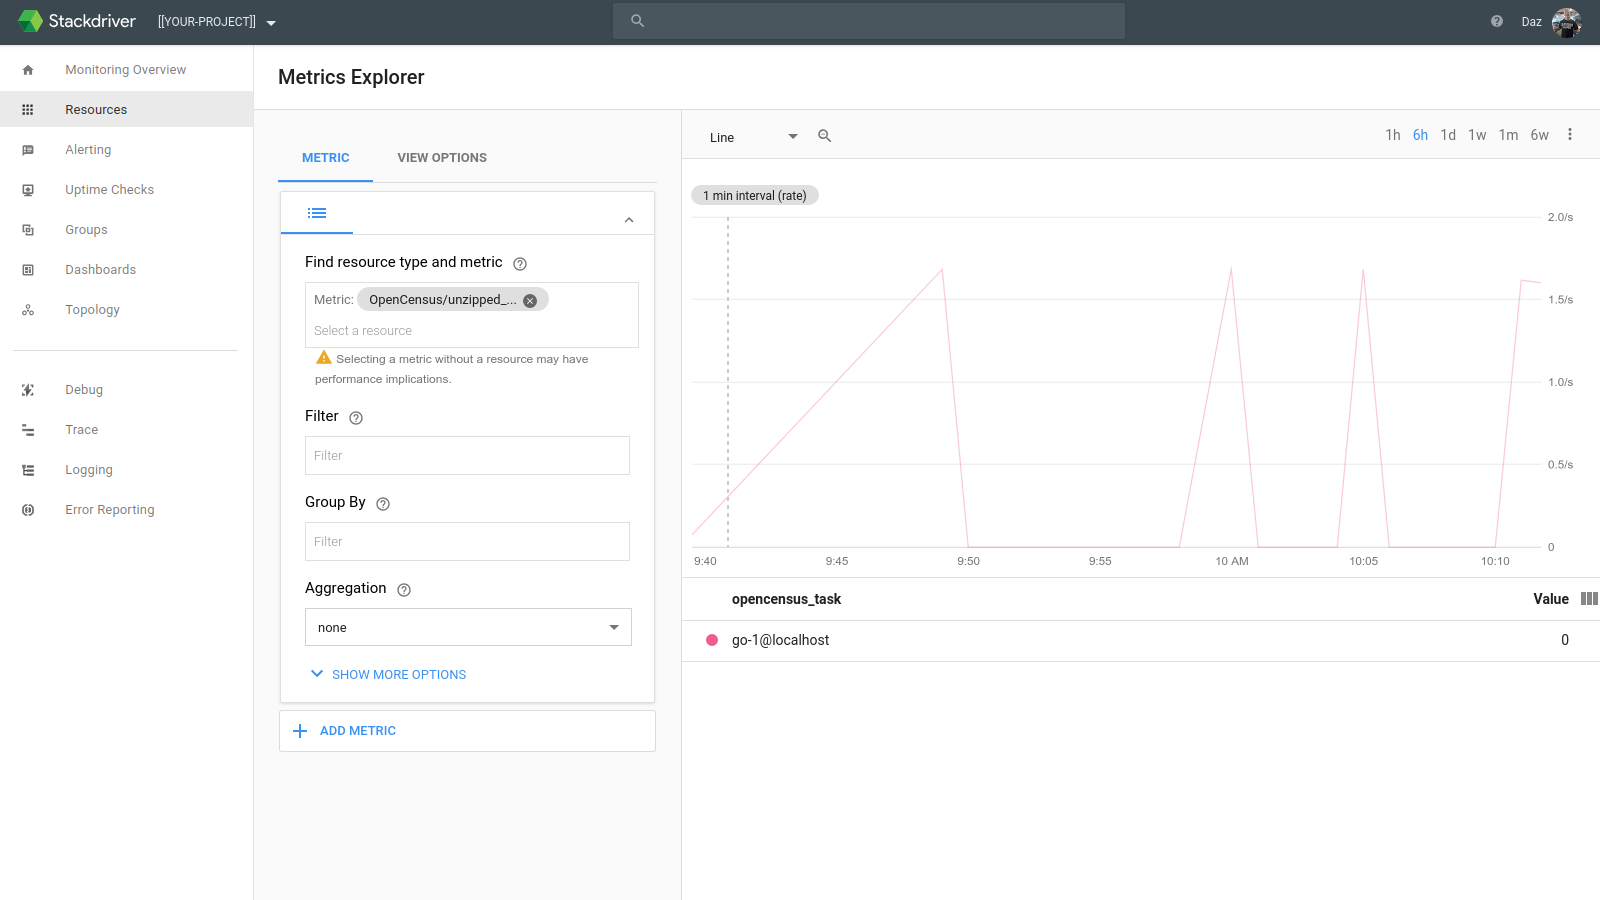
Task: Click the pink go-1@localhost legend color dot
Action: coord(712,640)
